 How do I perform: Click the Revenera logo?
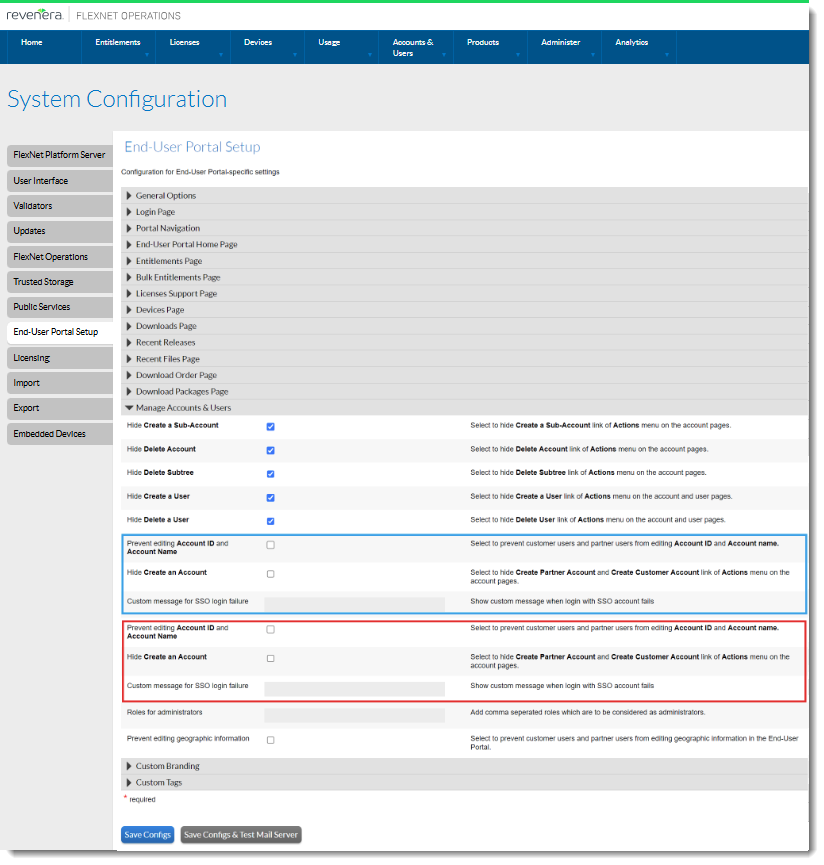click(35, 15)
